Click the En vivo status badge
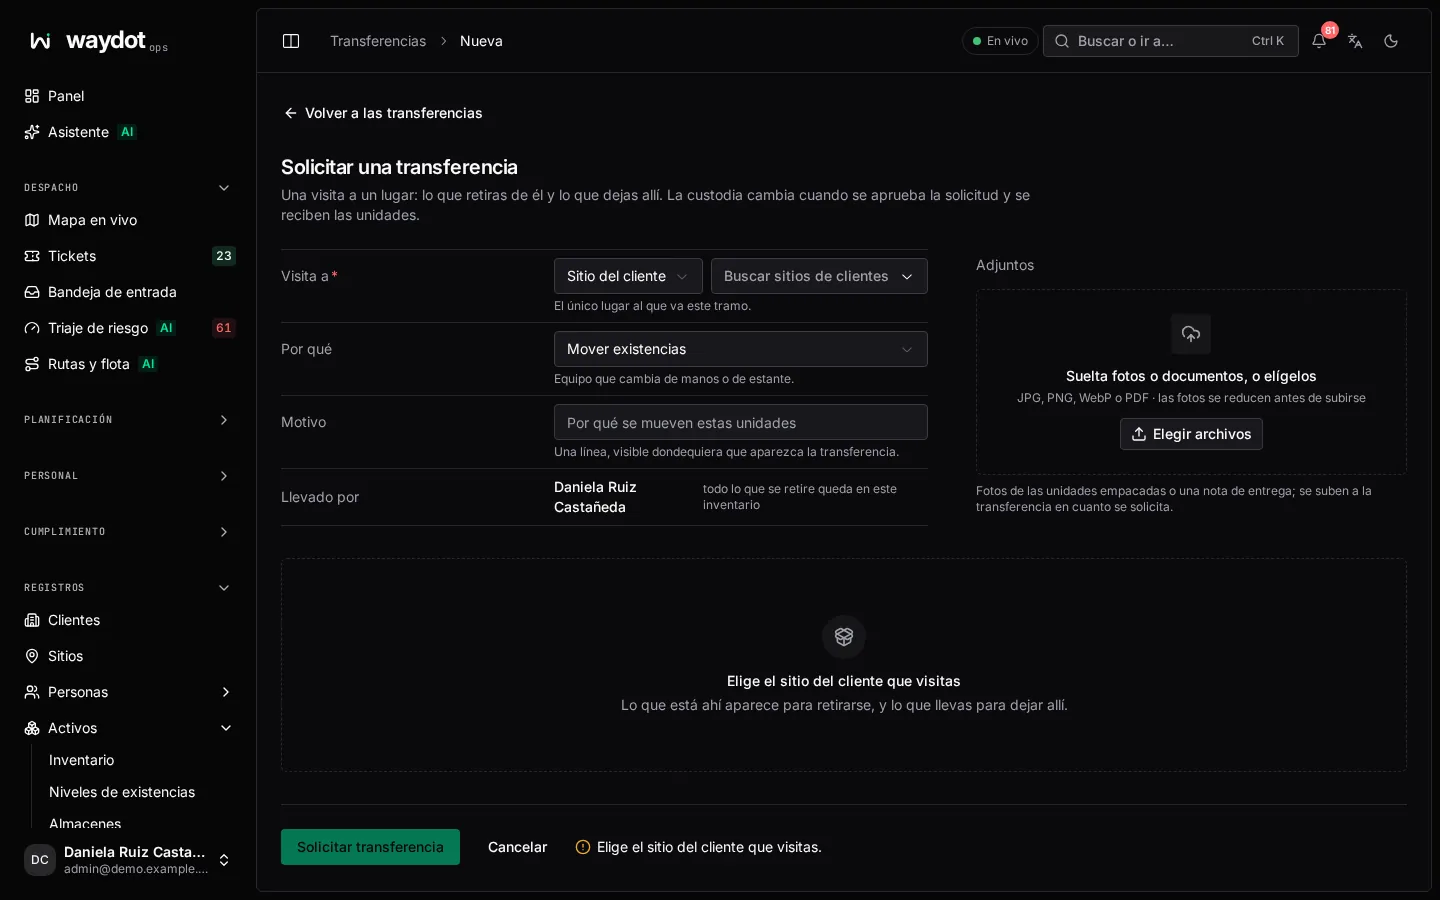The image size is (1440, 900). pos(1000,41)
